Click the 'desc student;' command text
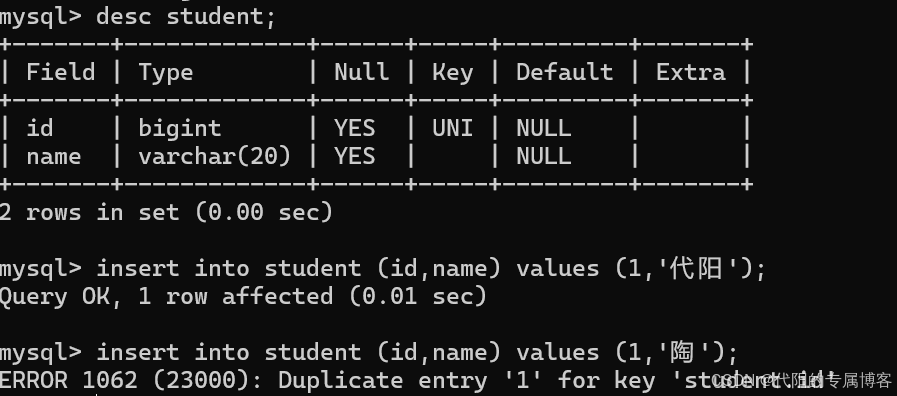Viewport: 897px width, 396px height. [186, 17]
